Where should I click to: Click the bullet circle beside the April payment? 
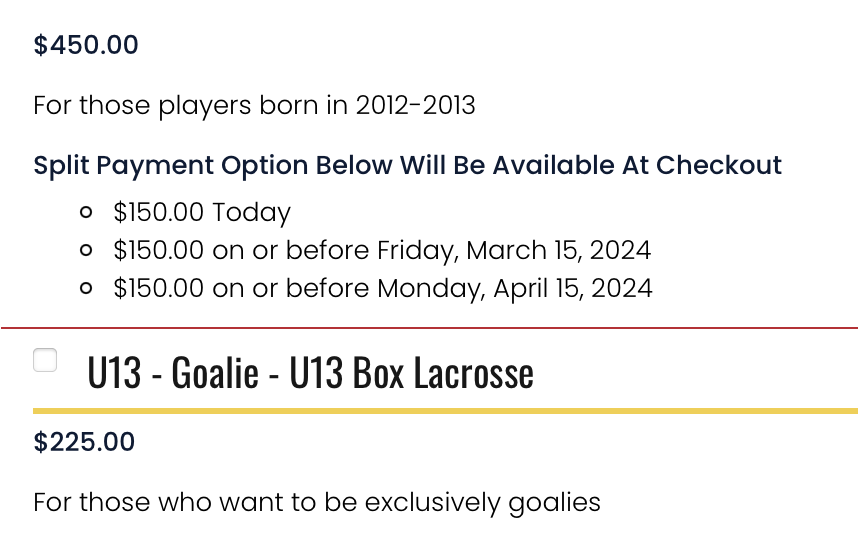pyautogui.click(x=86, y=288)
